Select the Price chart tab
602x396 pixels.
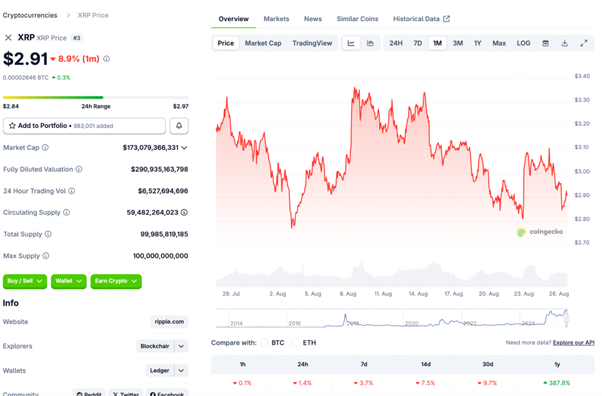226,43
